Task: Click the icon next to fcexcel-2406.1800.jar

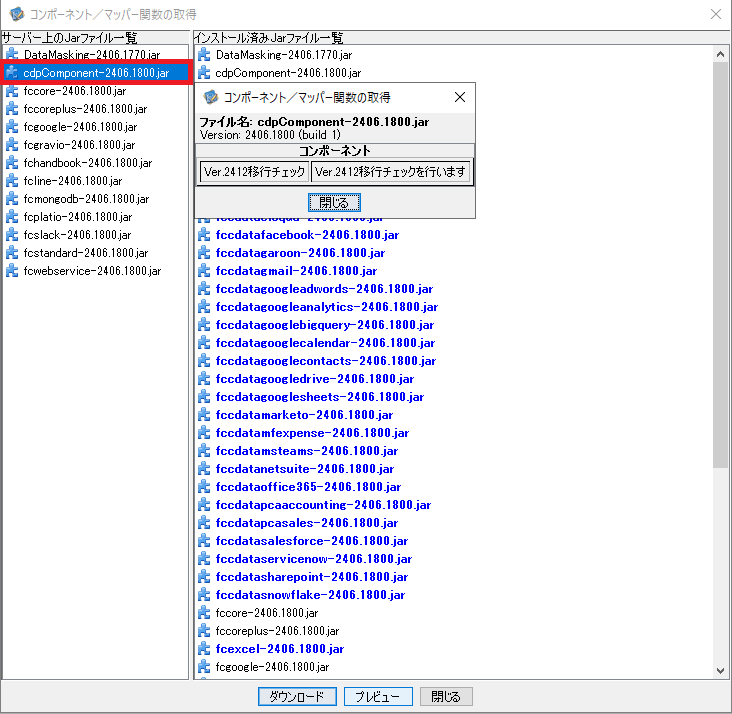Action: (204, 649)
